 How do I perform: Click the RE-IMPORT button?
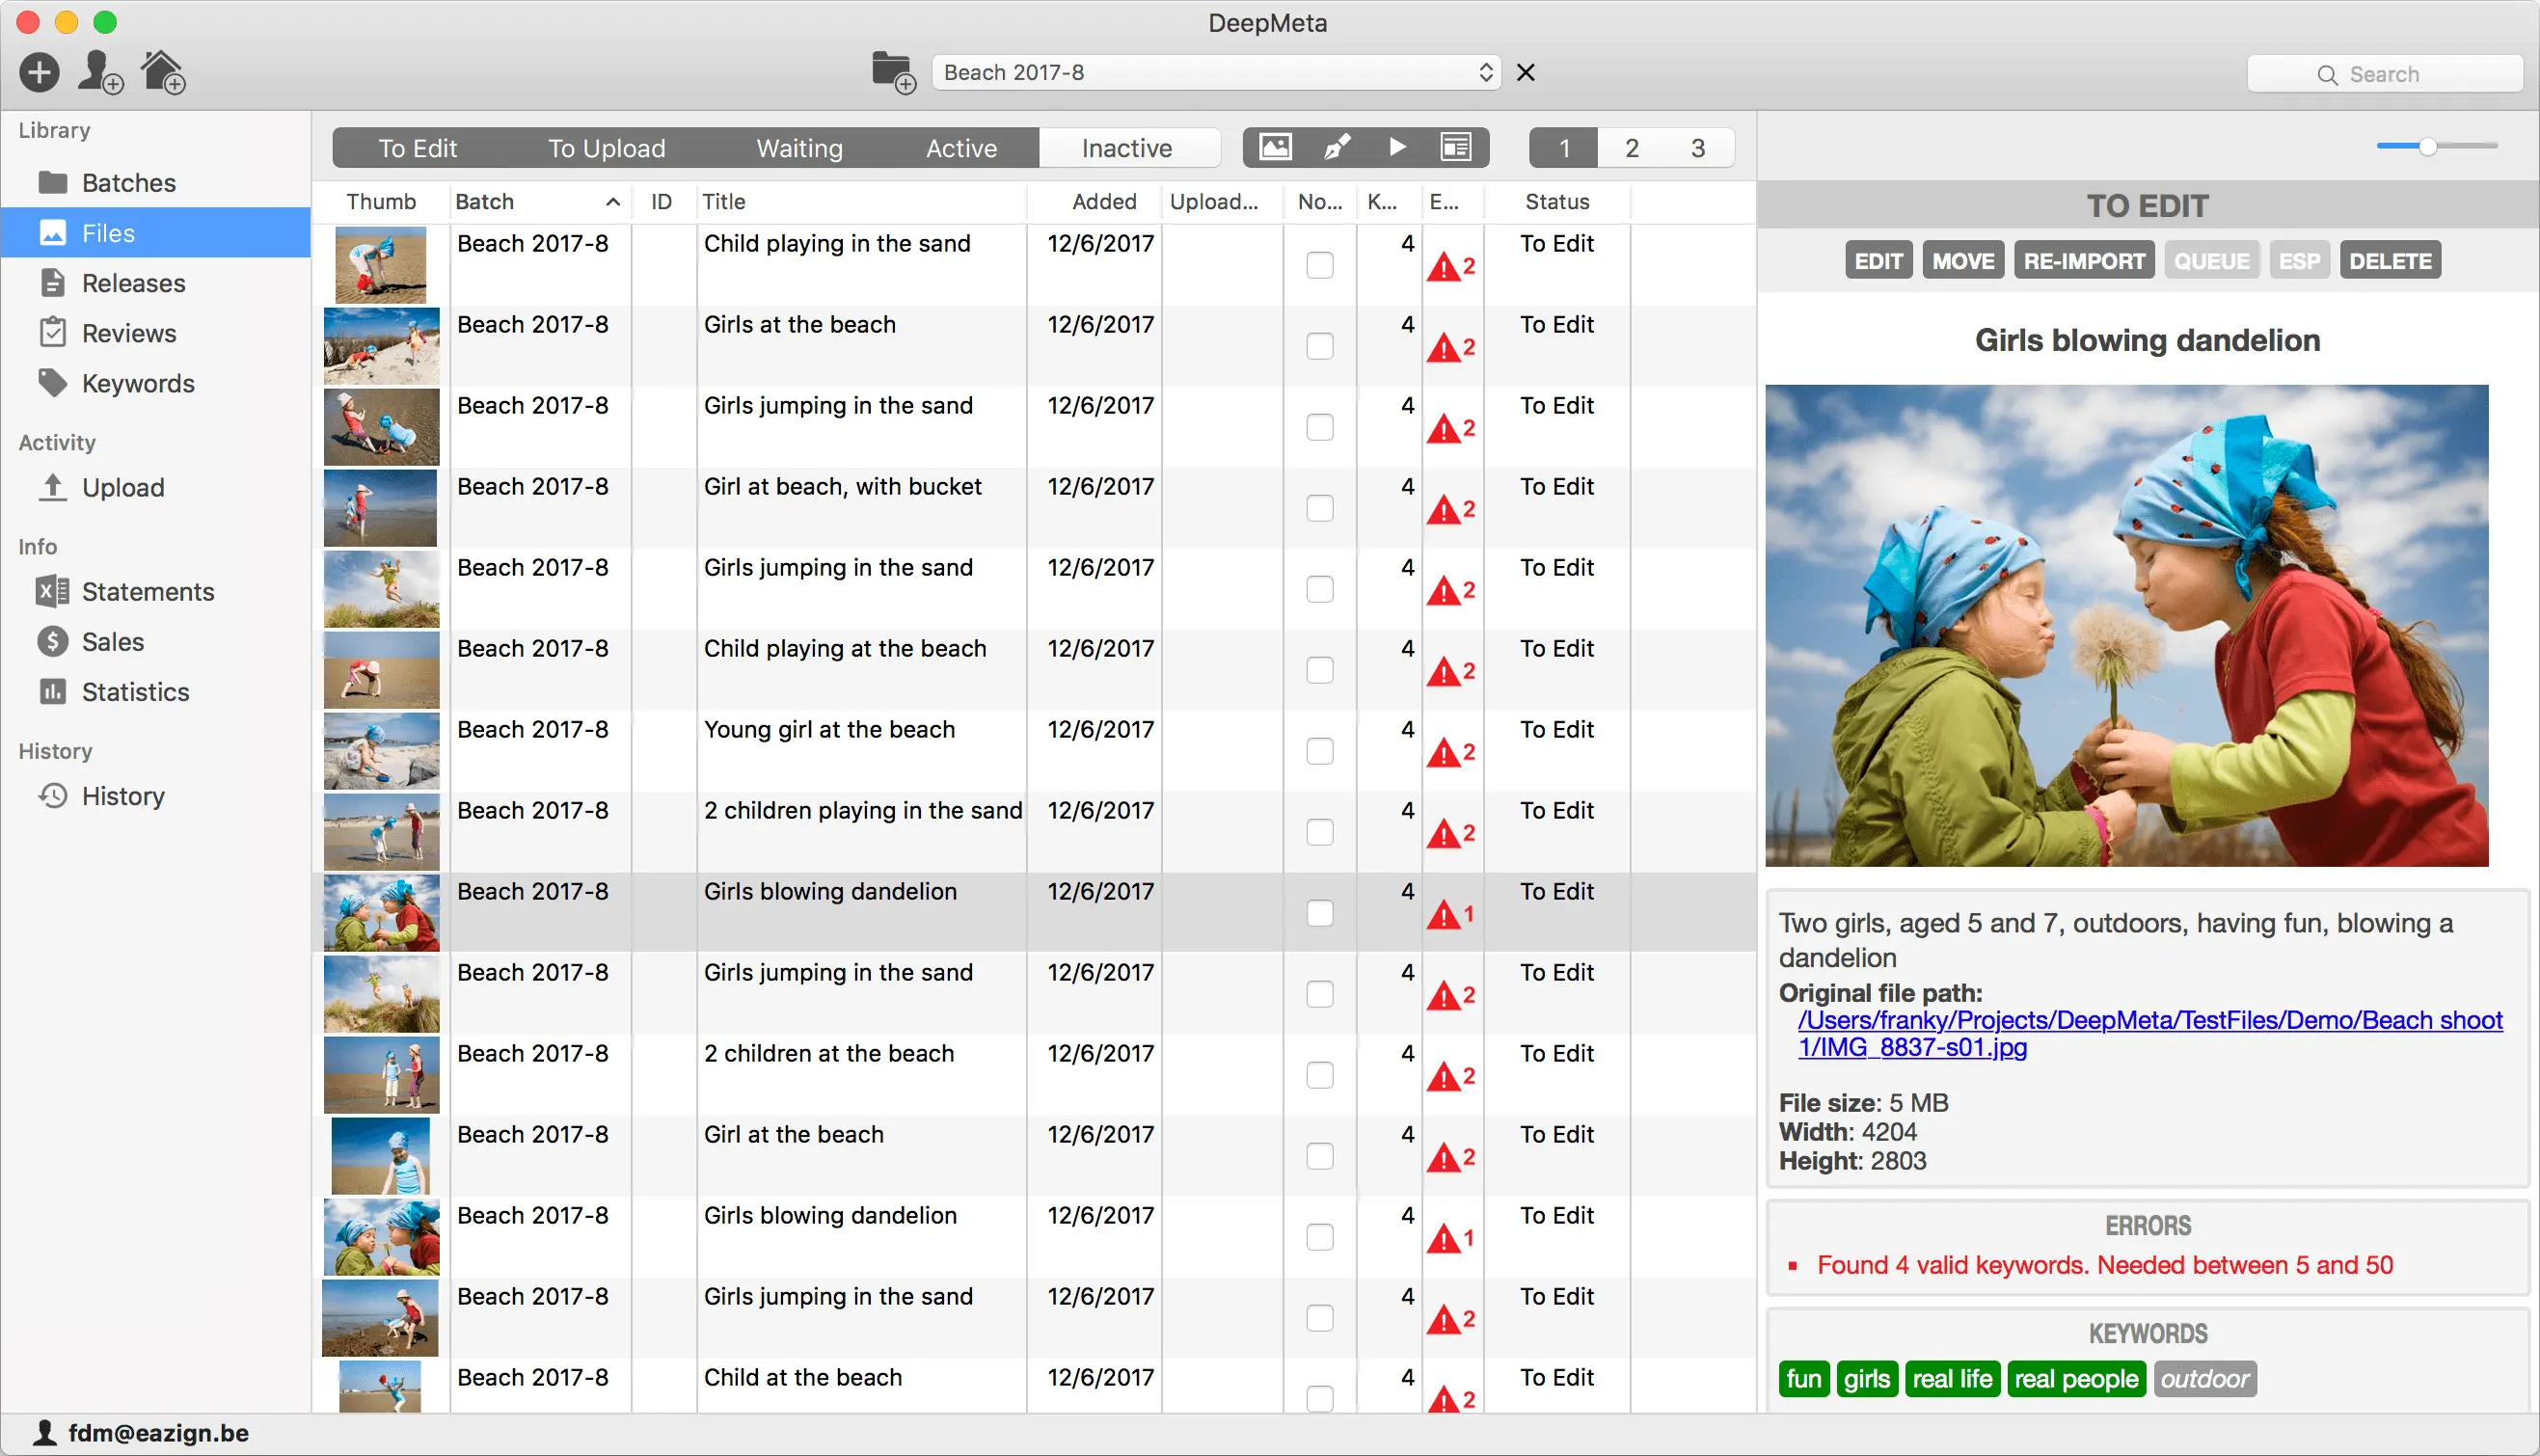click(2084, 261)
